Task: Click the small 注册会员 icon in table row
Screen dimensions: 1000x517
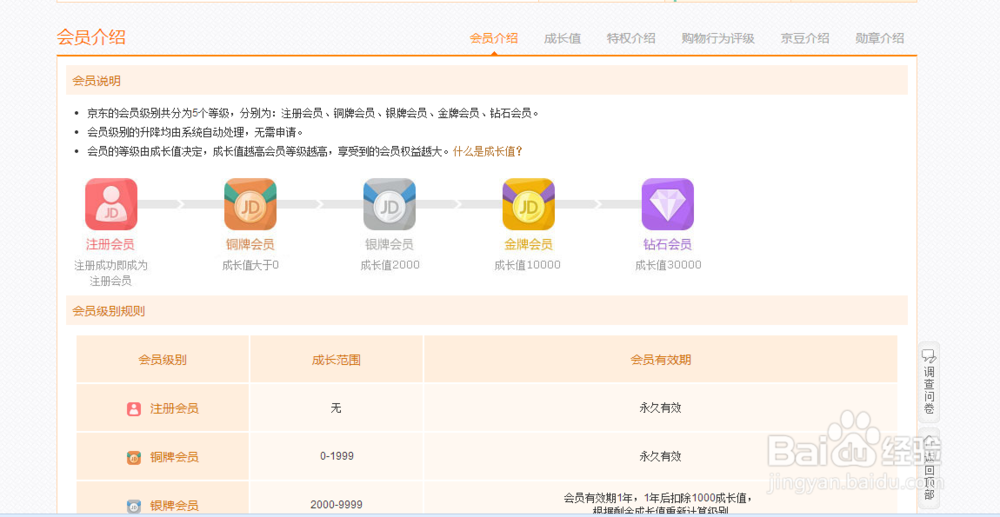Action: click(133, 409)
